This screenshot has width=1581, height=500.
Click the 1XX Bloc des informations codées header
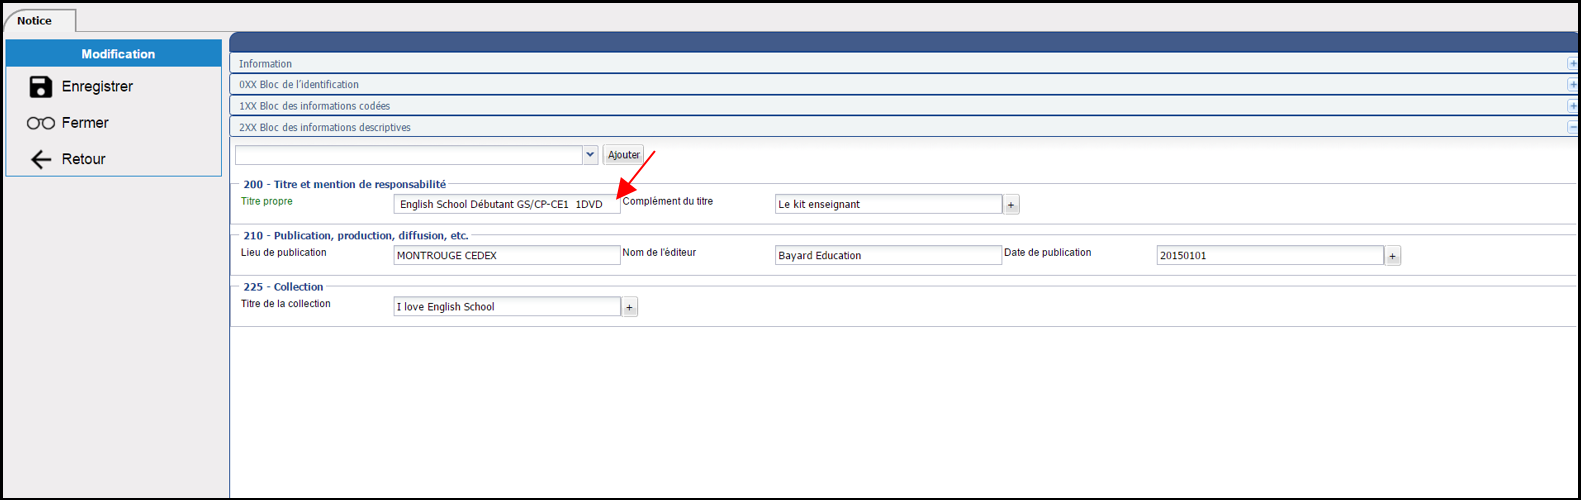point(904,106)
